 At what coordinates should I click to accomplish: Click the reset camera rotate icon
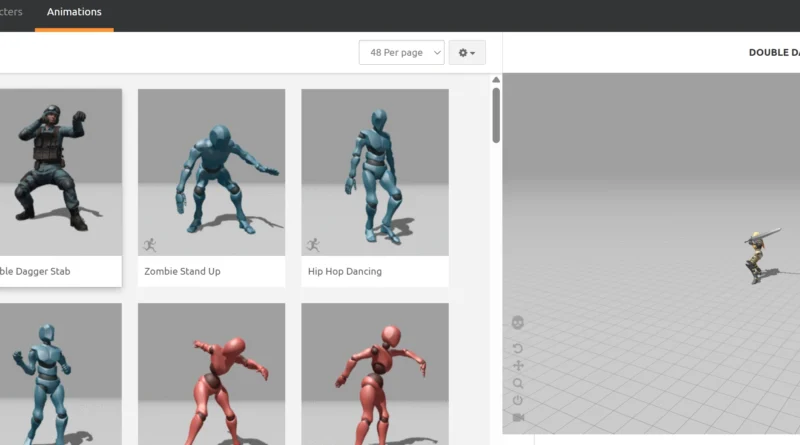[x=518, y=349]
